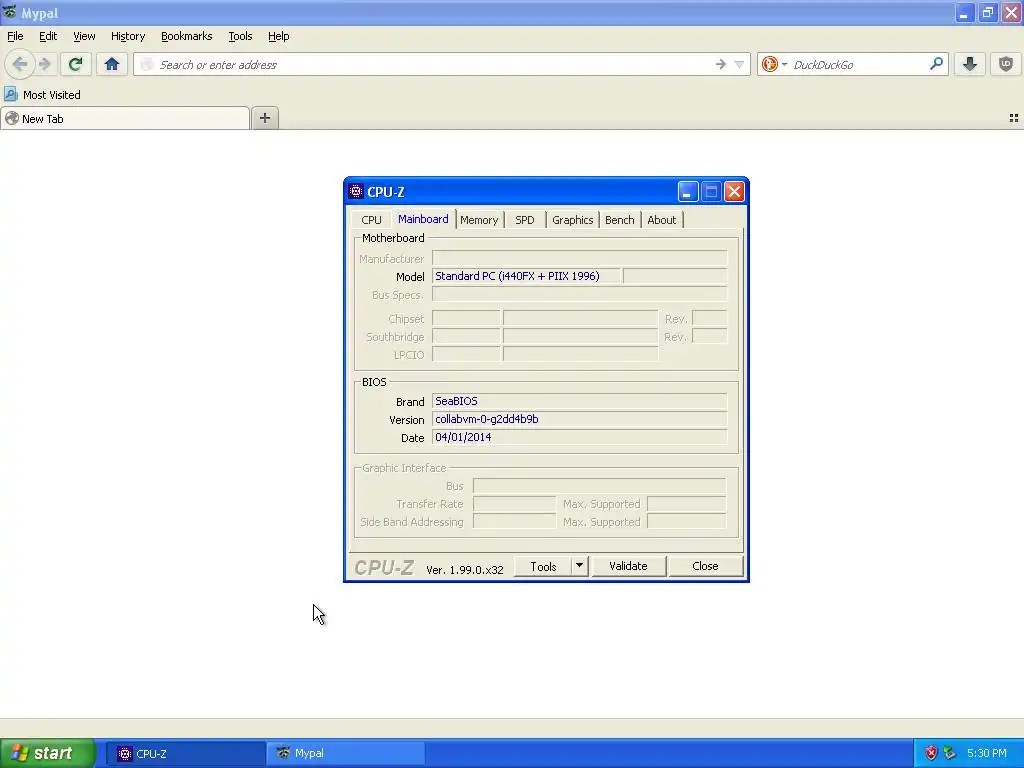Open the Windows Start menu

click(48, 753)
